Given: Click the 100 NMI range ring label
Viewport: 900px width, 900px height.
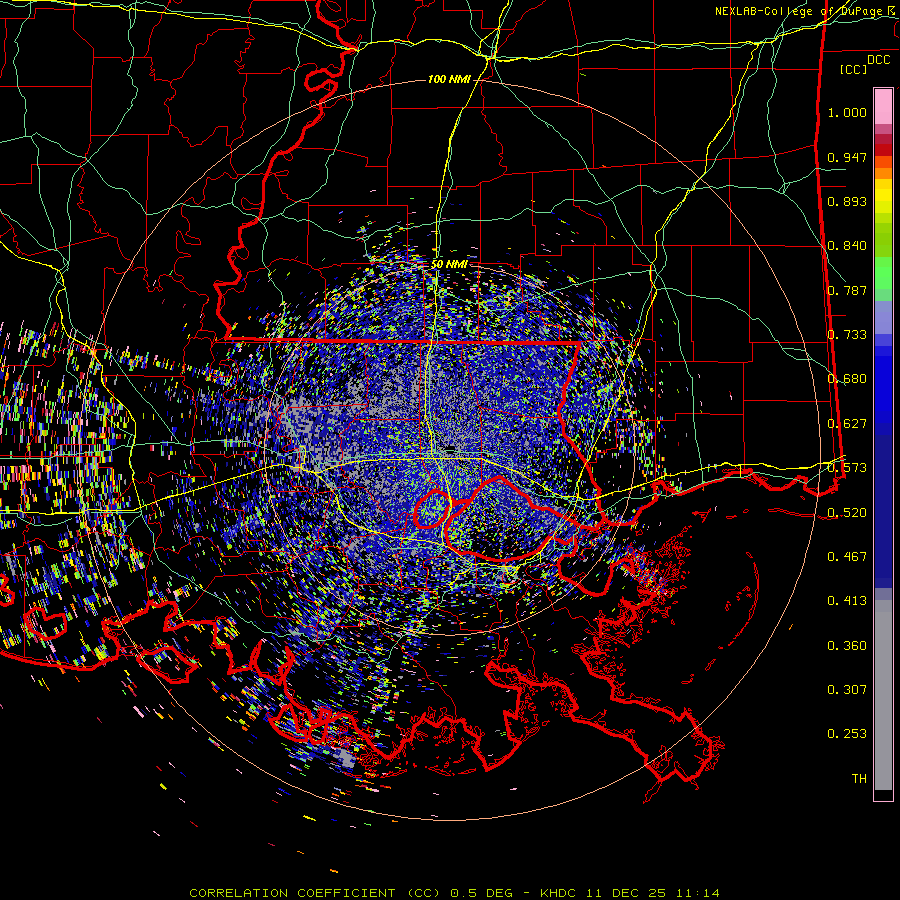Looking at the screenshot, I should click(x=449, y=79).
